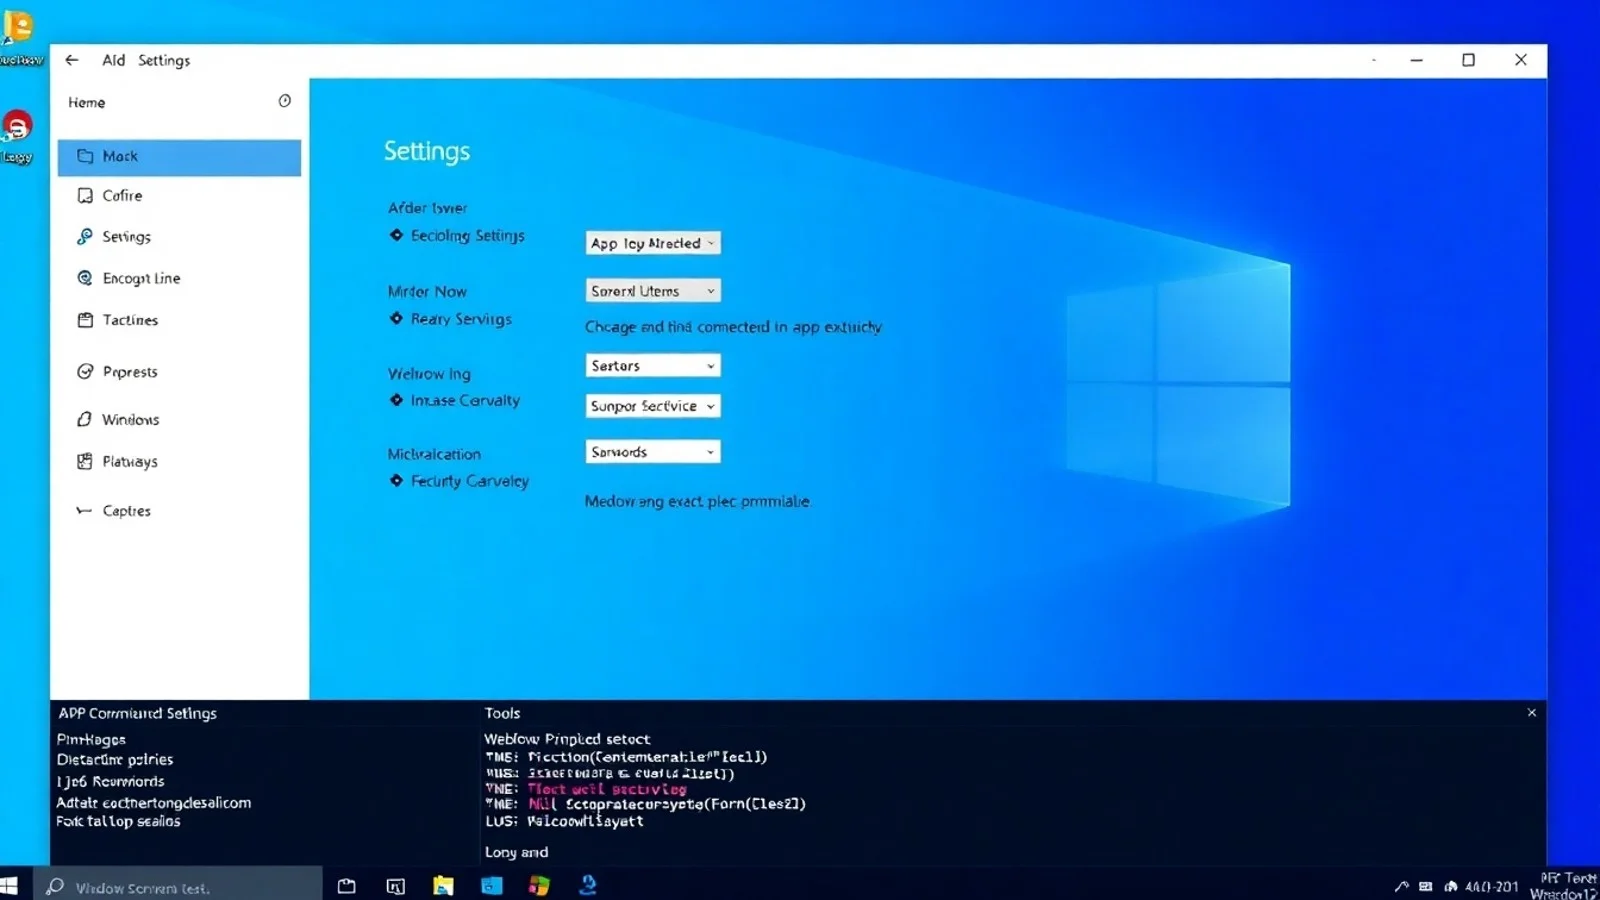Image resolution: width=1600 pixels, height=900 pixels.
Task: Click the gear icon beside Fecioling Settings
Action: (396, 235)
